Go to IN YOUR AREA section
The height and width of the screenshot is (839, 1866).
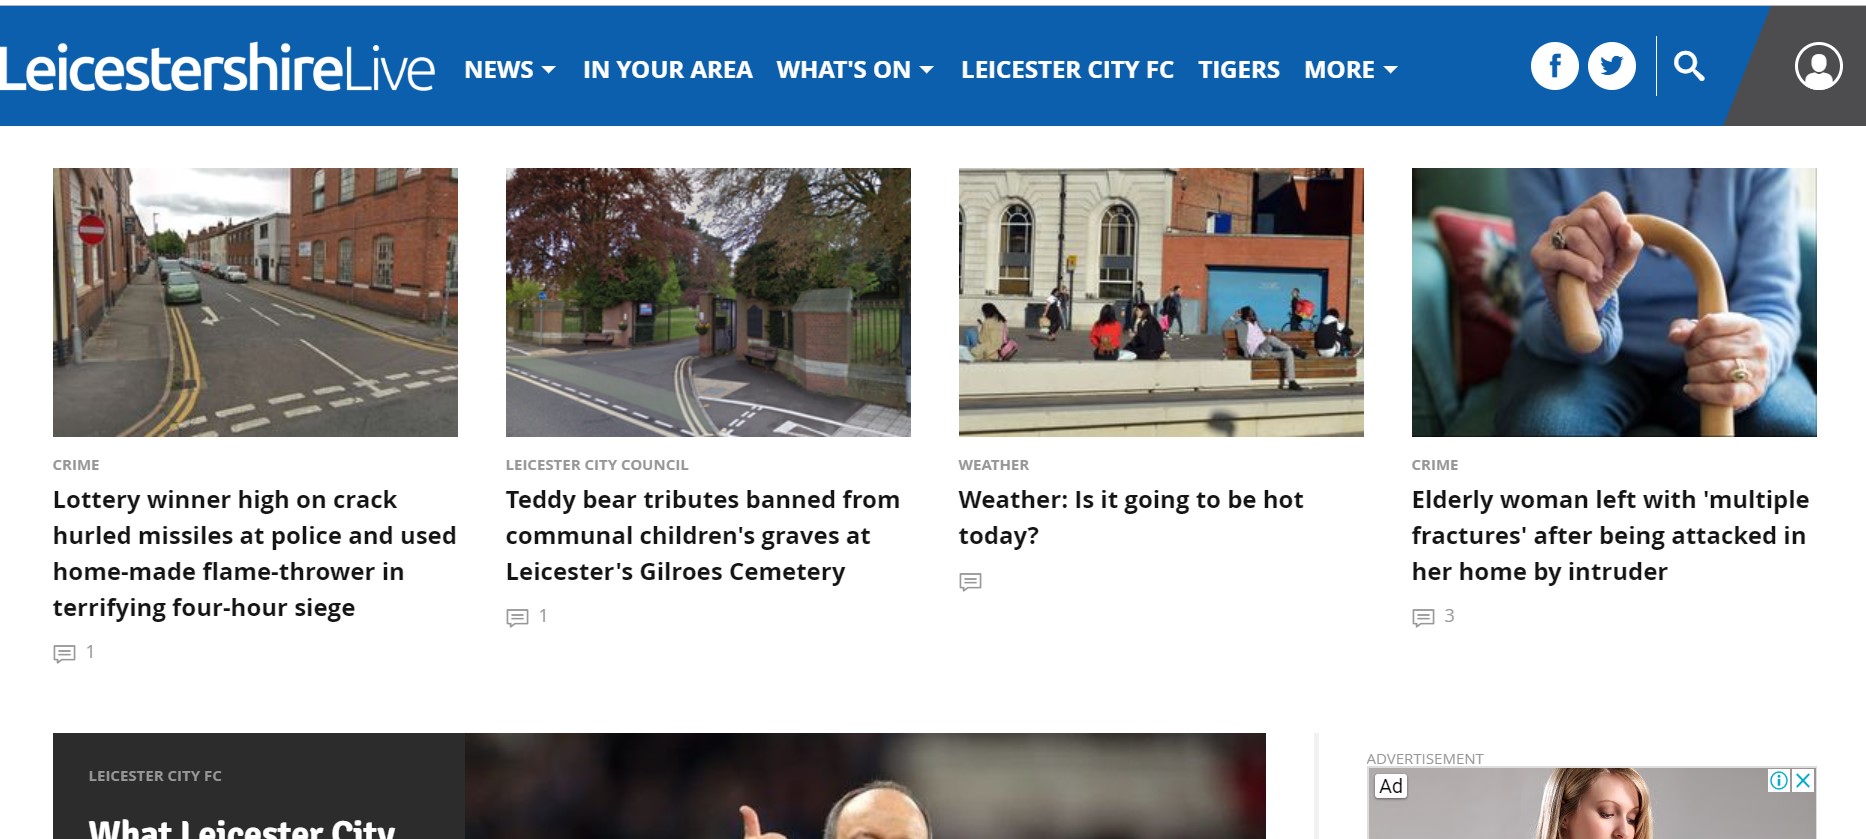(667, 70)
